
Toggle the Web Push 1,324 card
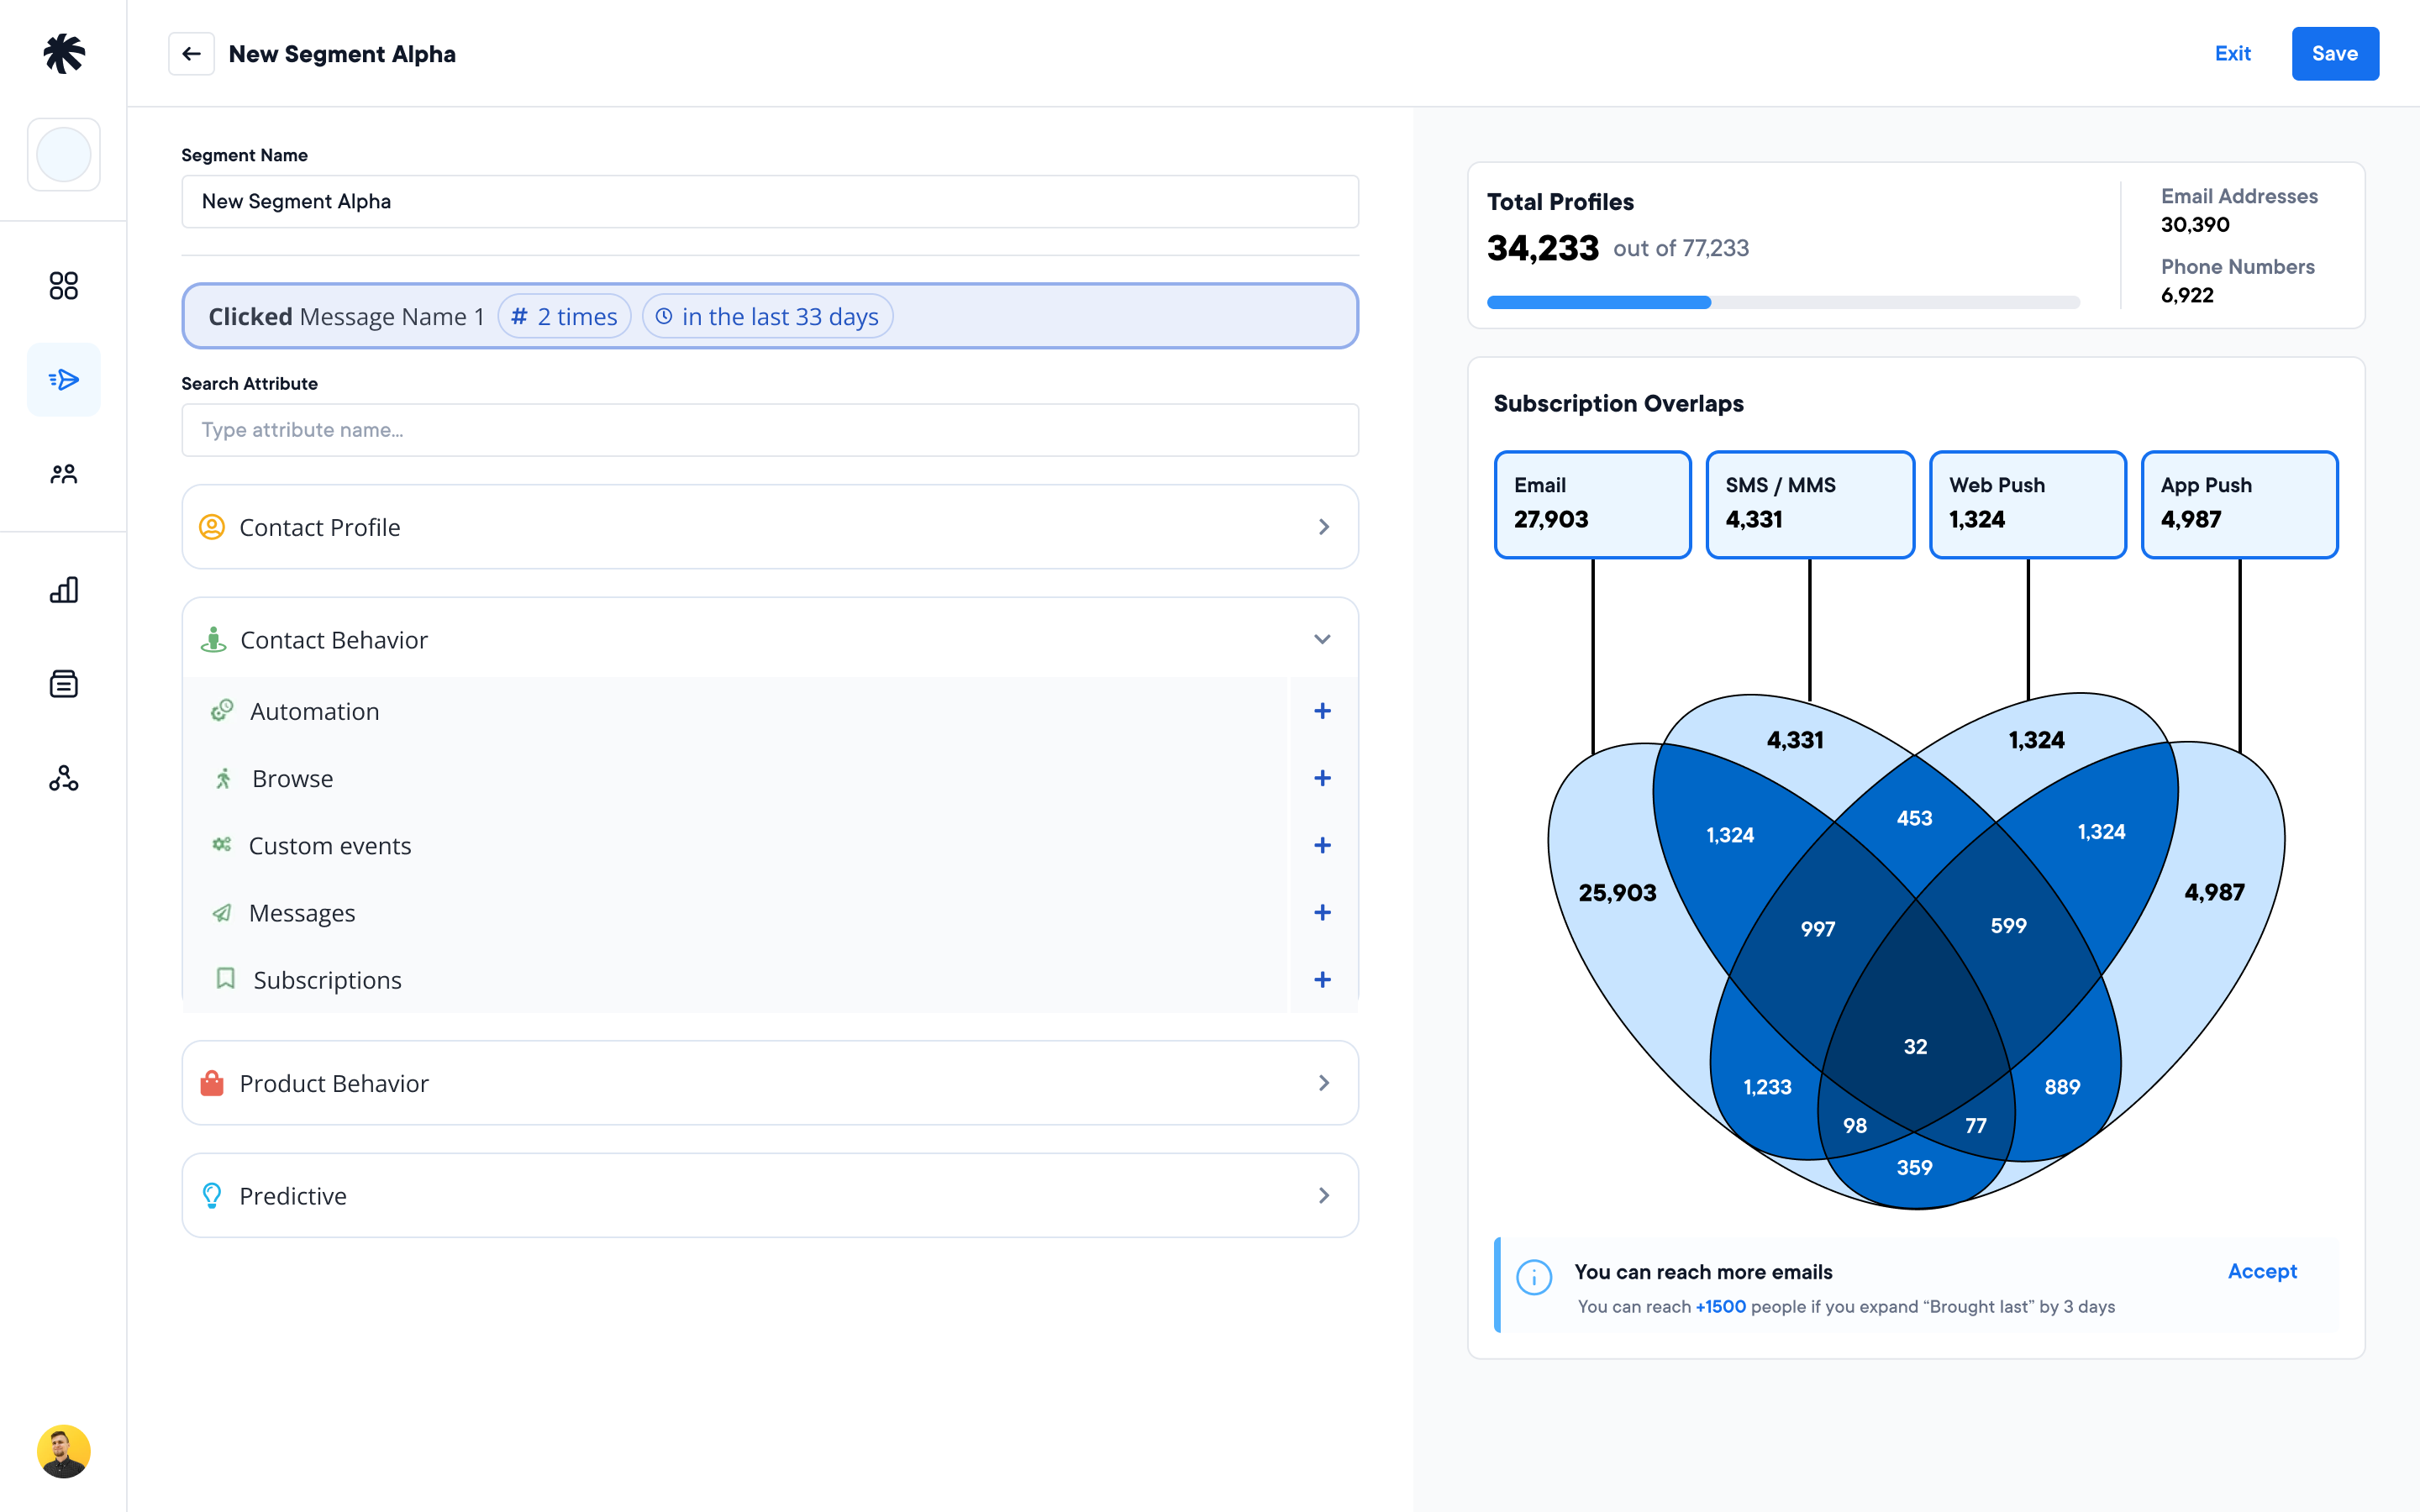click(2027, 504)
